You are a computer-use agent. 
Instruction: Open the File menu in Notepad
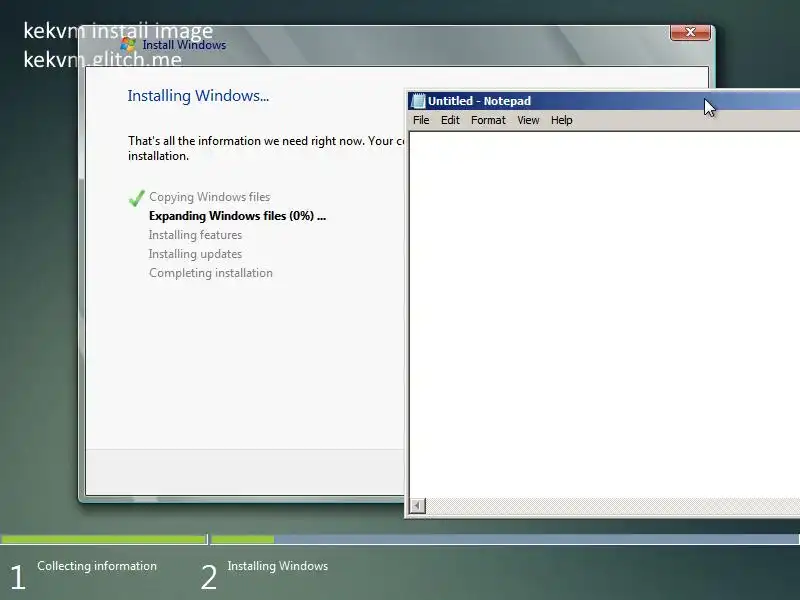(421, 120)
